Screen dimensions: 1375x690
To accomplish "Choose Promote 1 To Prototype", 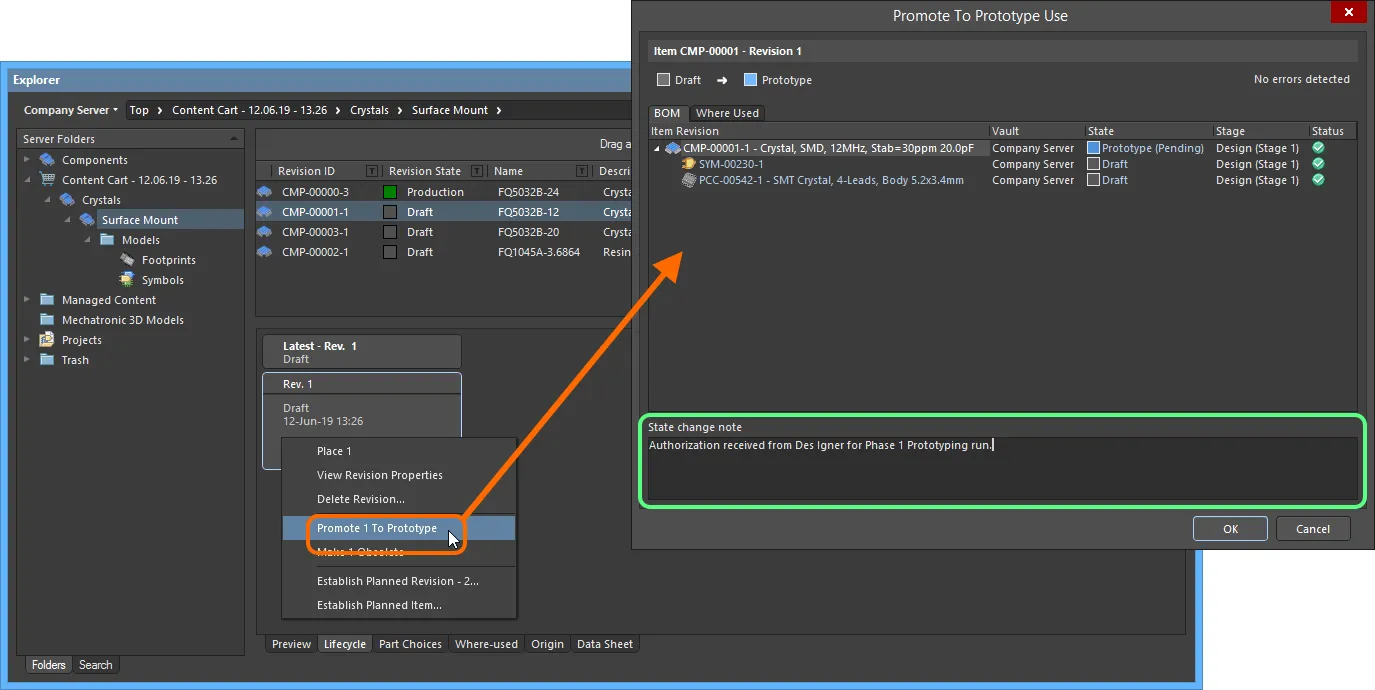I will pos(399,528).
